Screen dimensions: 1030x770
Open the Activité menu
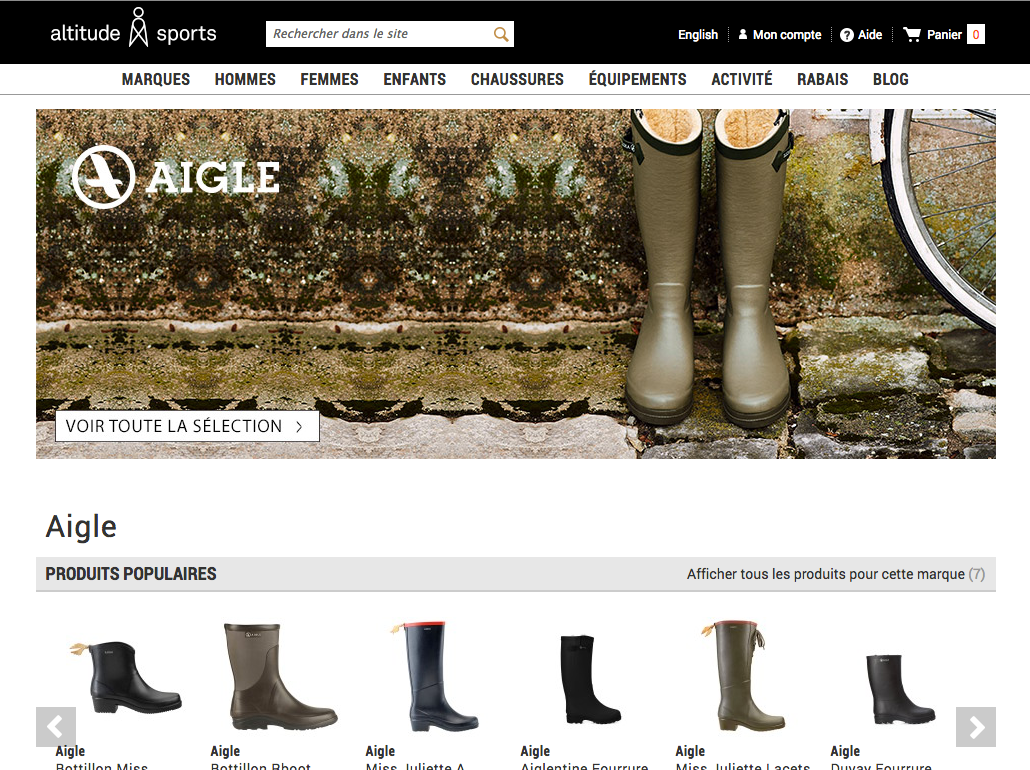click(x=742, y=79)
